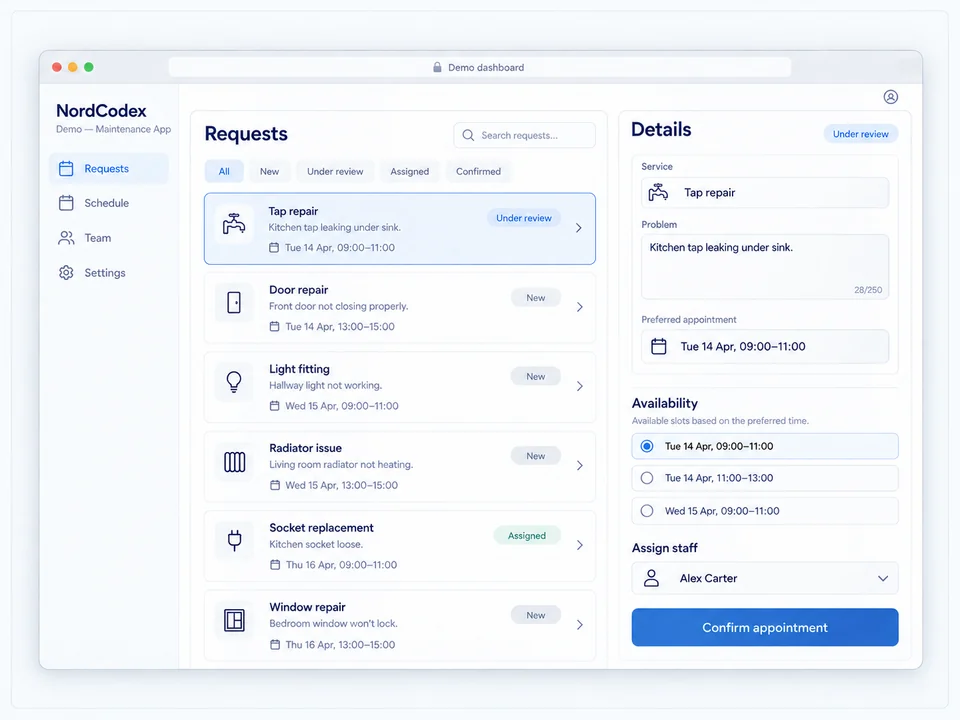Click the plug icon on Socket replacement card
The width and height of the screenshot is (960, 720).
point(234,540)
